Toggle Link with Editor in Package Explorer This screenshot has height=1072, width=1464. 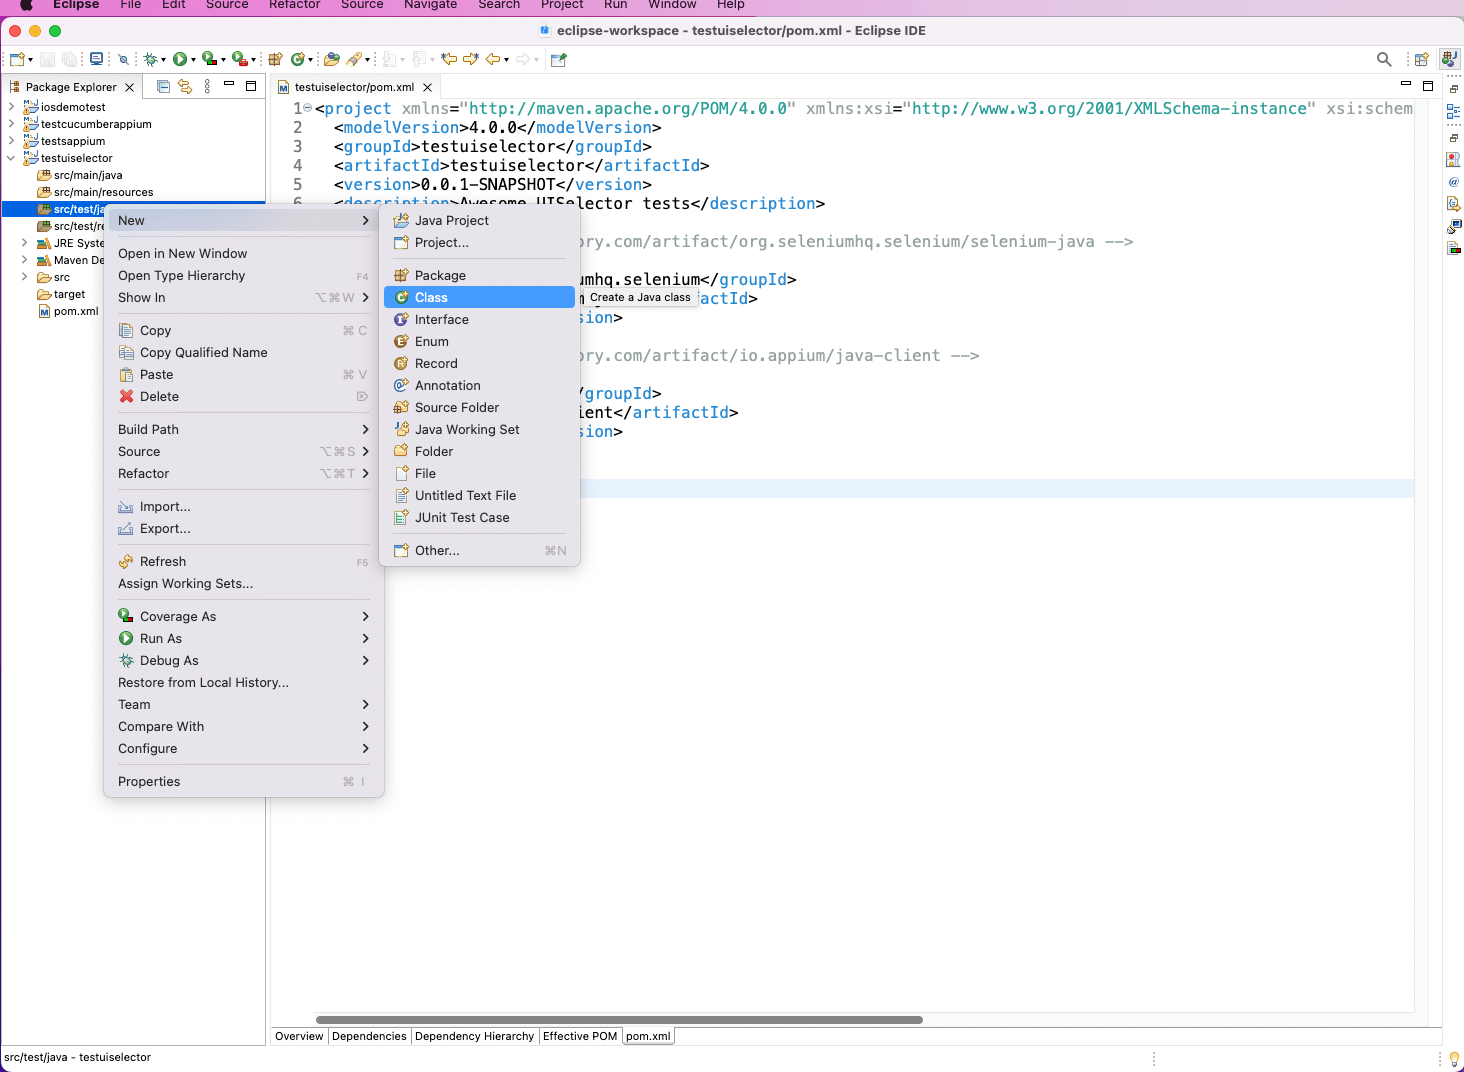point(184,86)
